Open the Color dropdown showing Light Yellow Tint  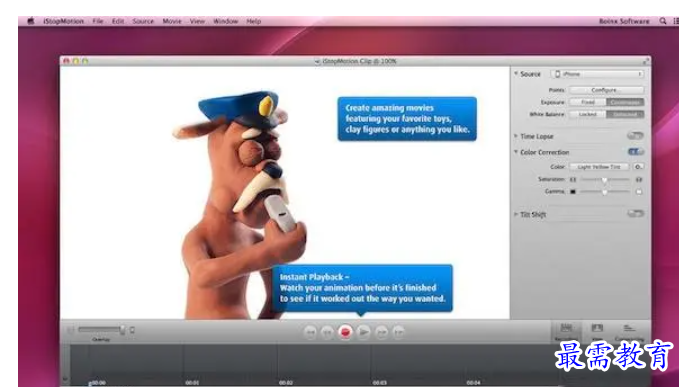coord(599,167)
